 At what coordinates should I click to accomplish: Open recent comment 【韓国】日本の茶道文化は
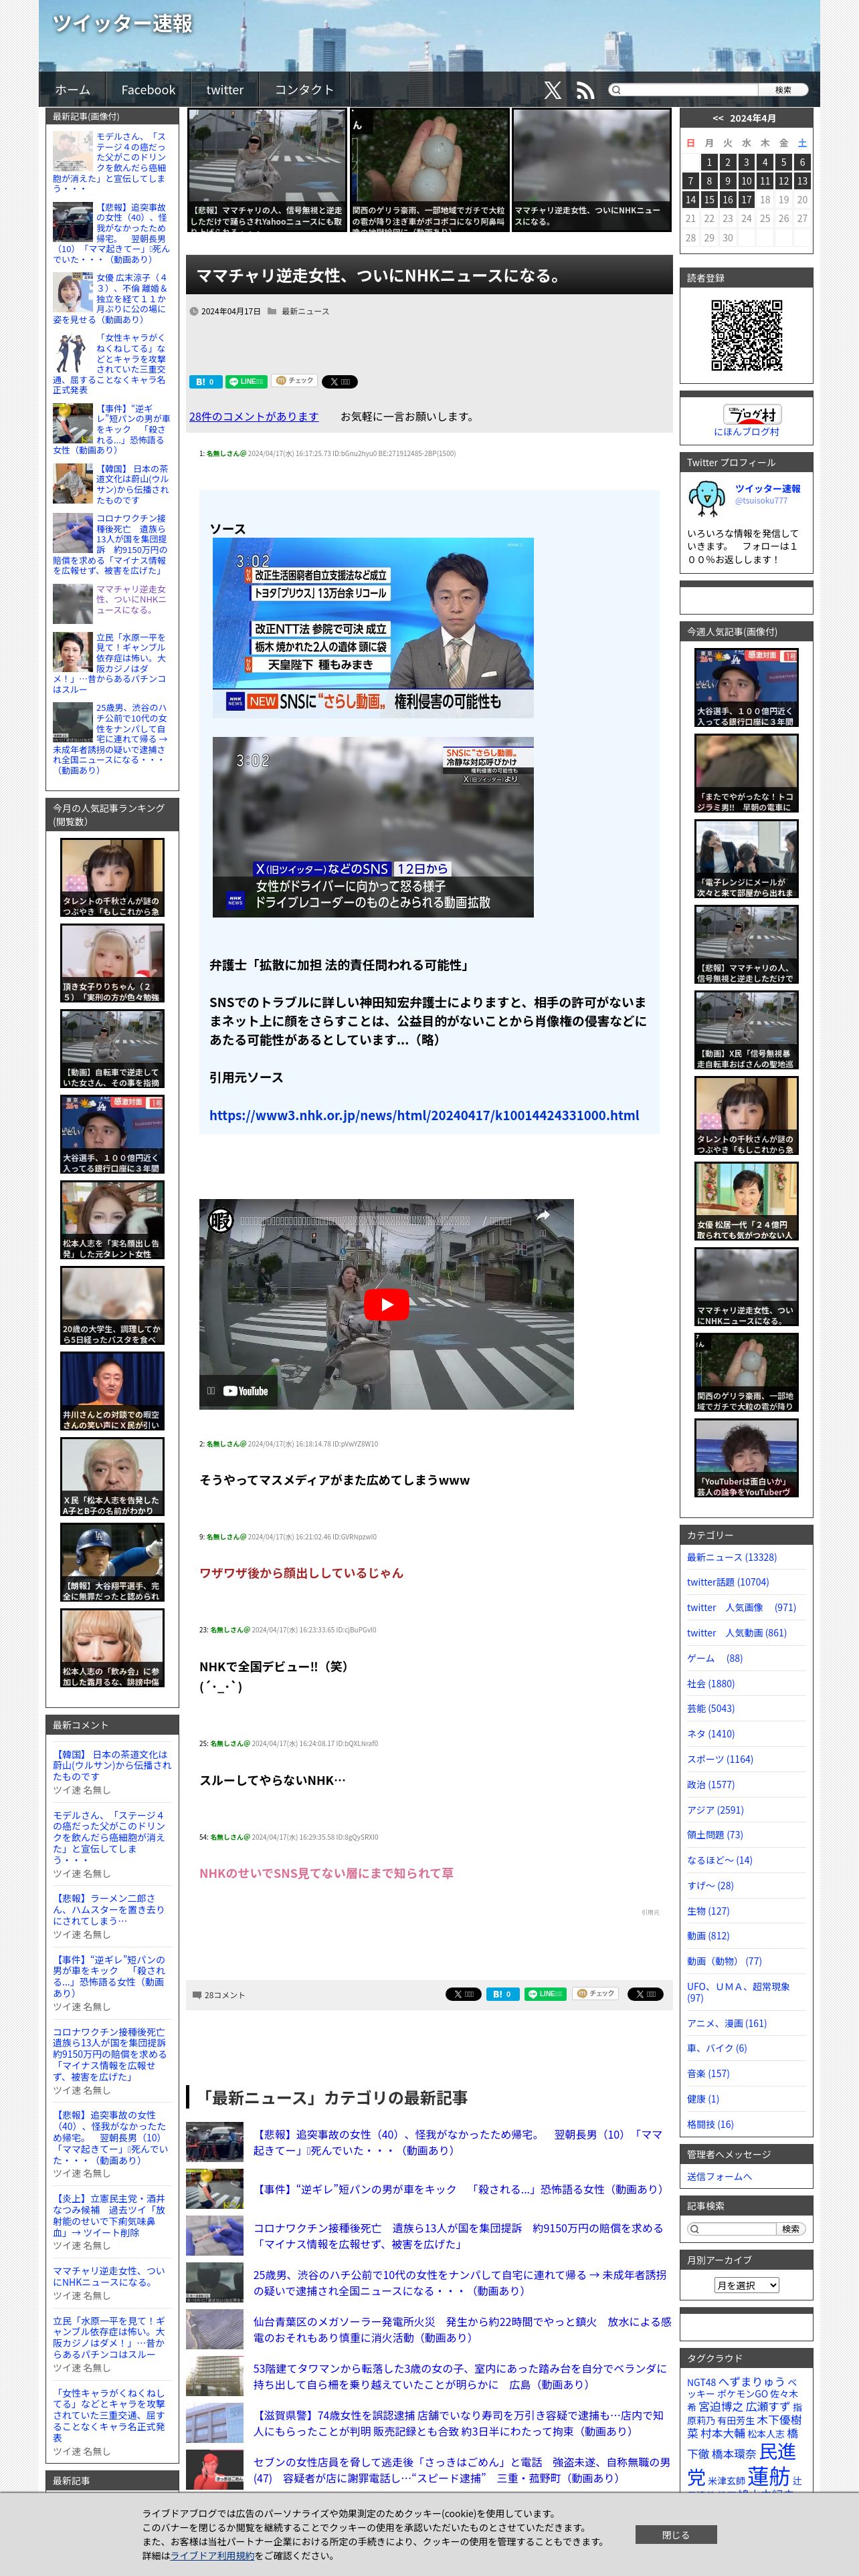click(x=112, y=1765)
